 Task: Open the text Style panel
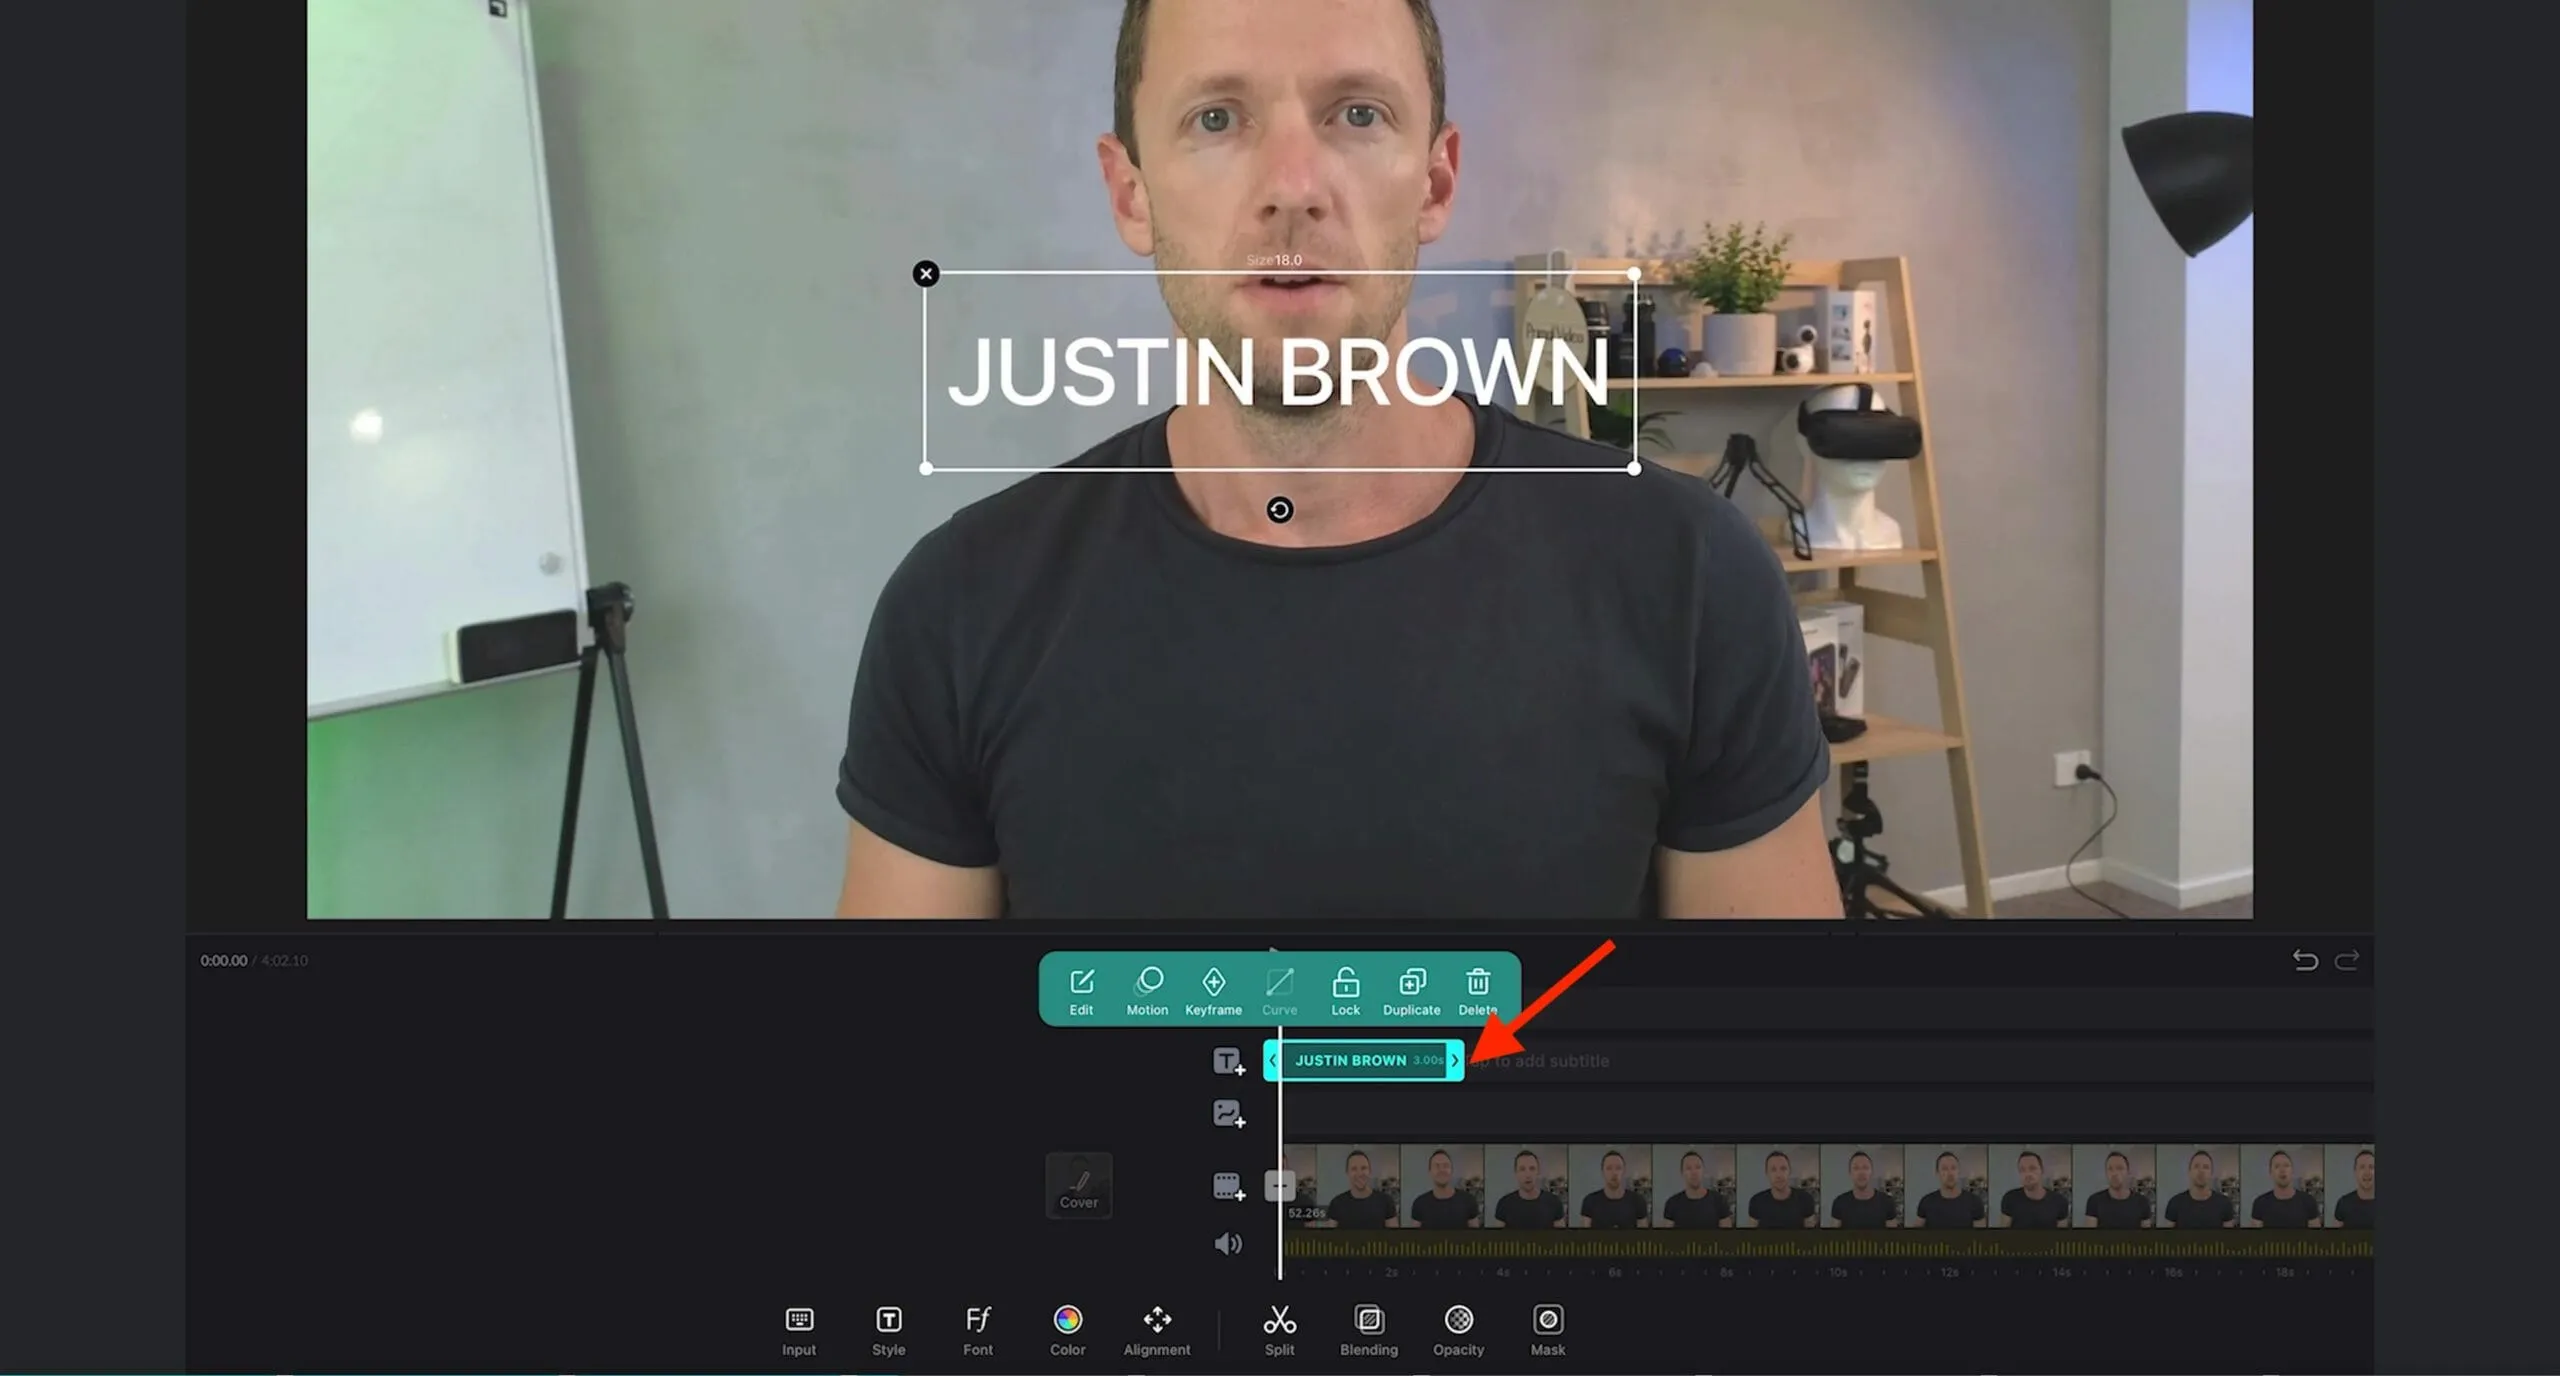click(x=888, y=1330)
